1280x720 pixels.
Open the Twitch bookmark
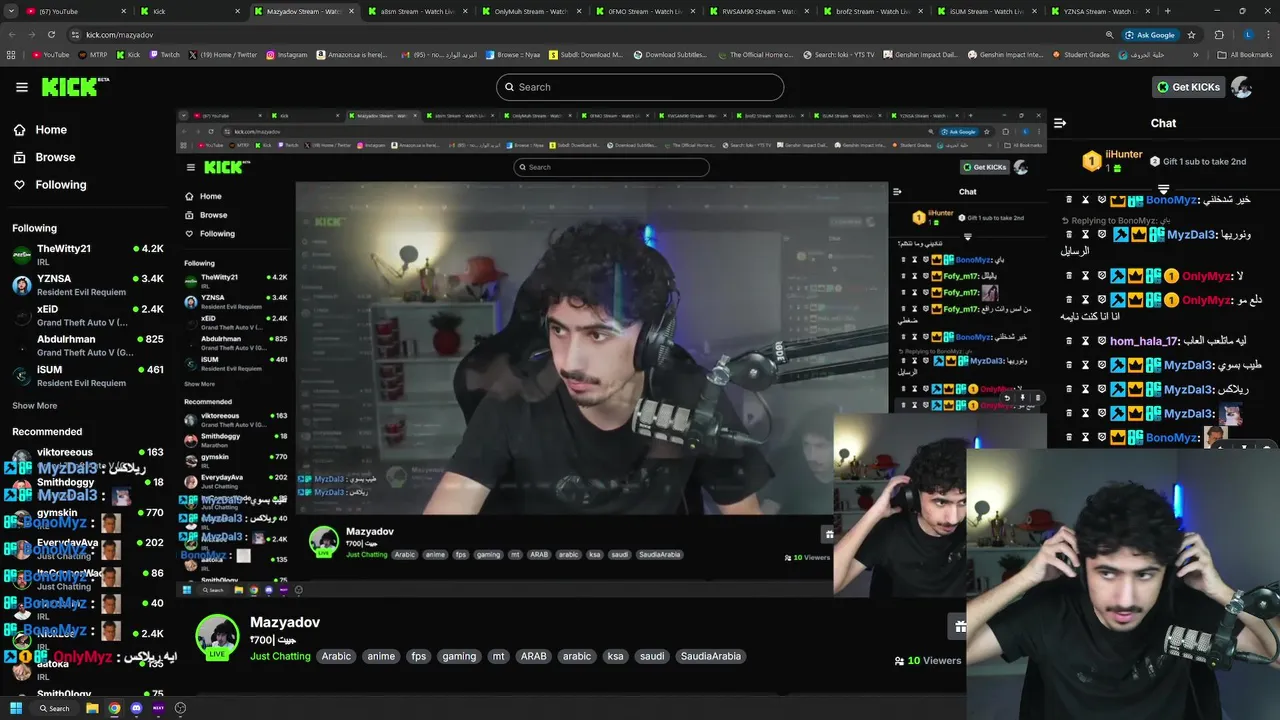tap(164, 55)
